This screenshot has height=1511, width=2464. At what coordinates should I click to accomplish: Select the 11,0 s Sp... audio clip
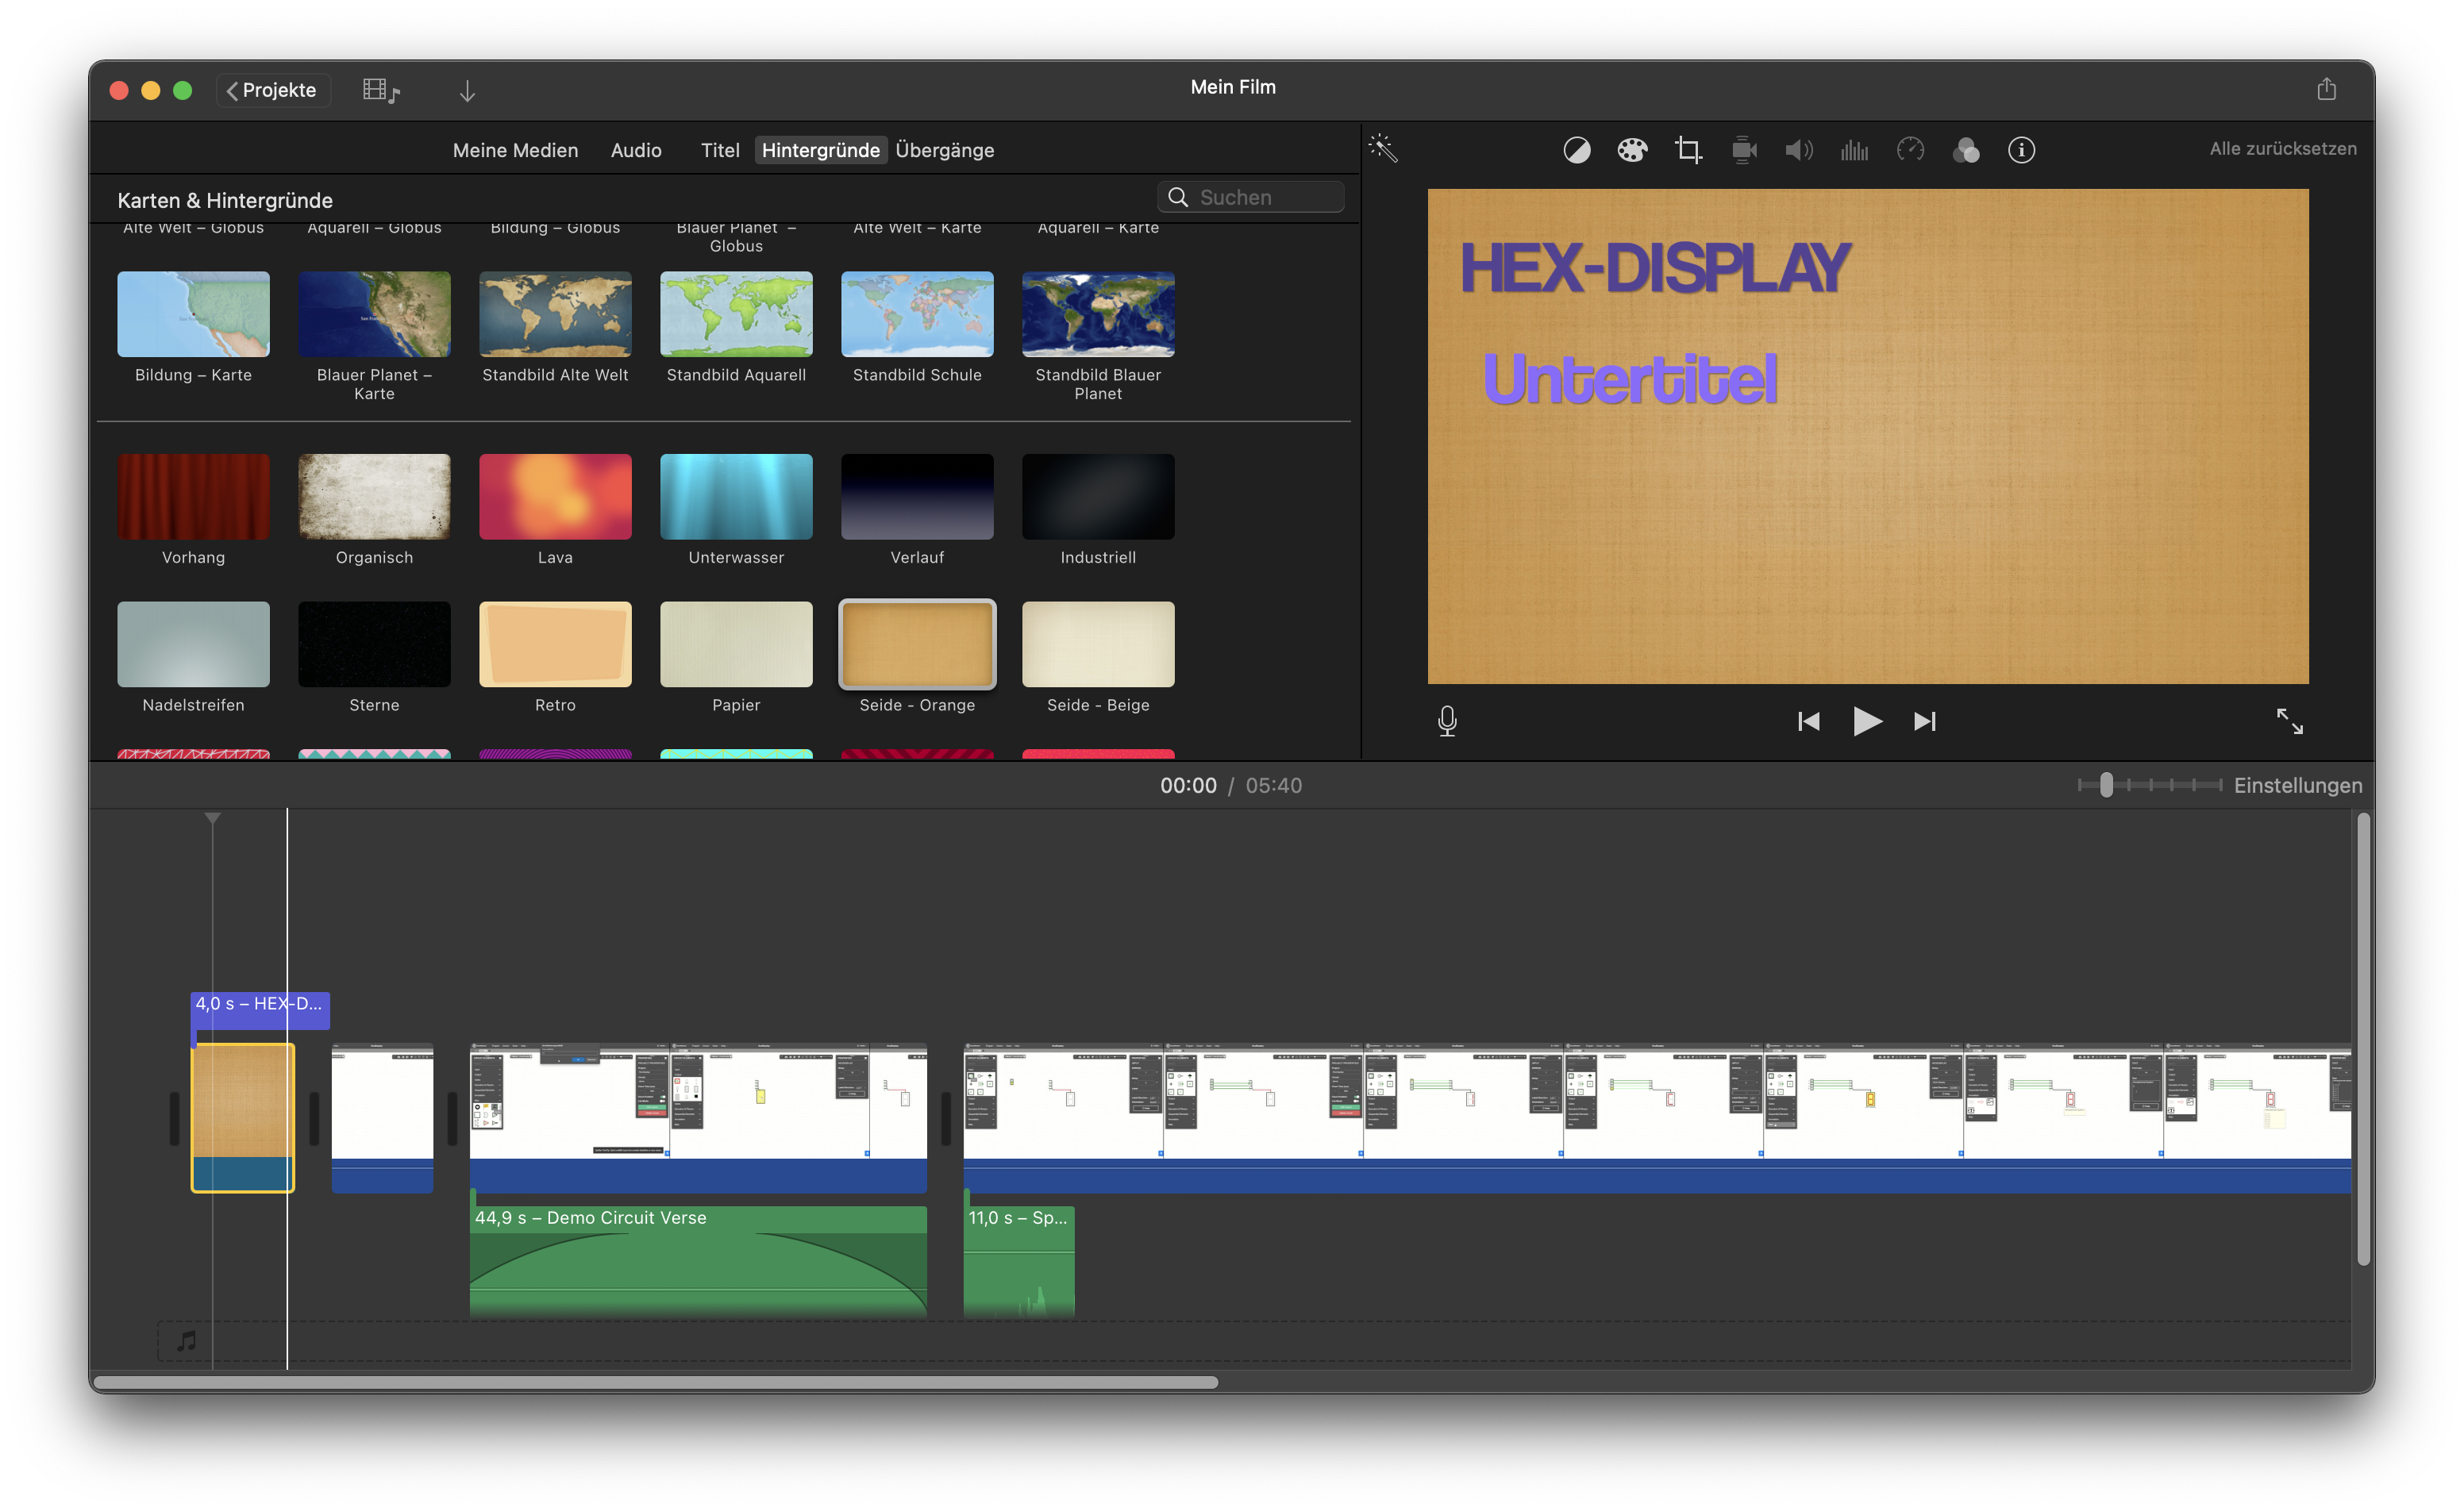(1019, 1261)
